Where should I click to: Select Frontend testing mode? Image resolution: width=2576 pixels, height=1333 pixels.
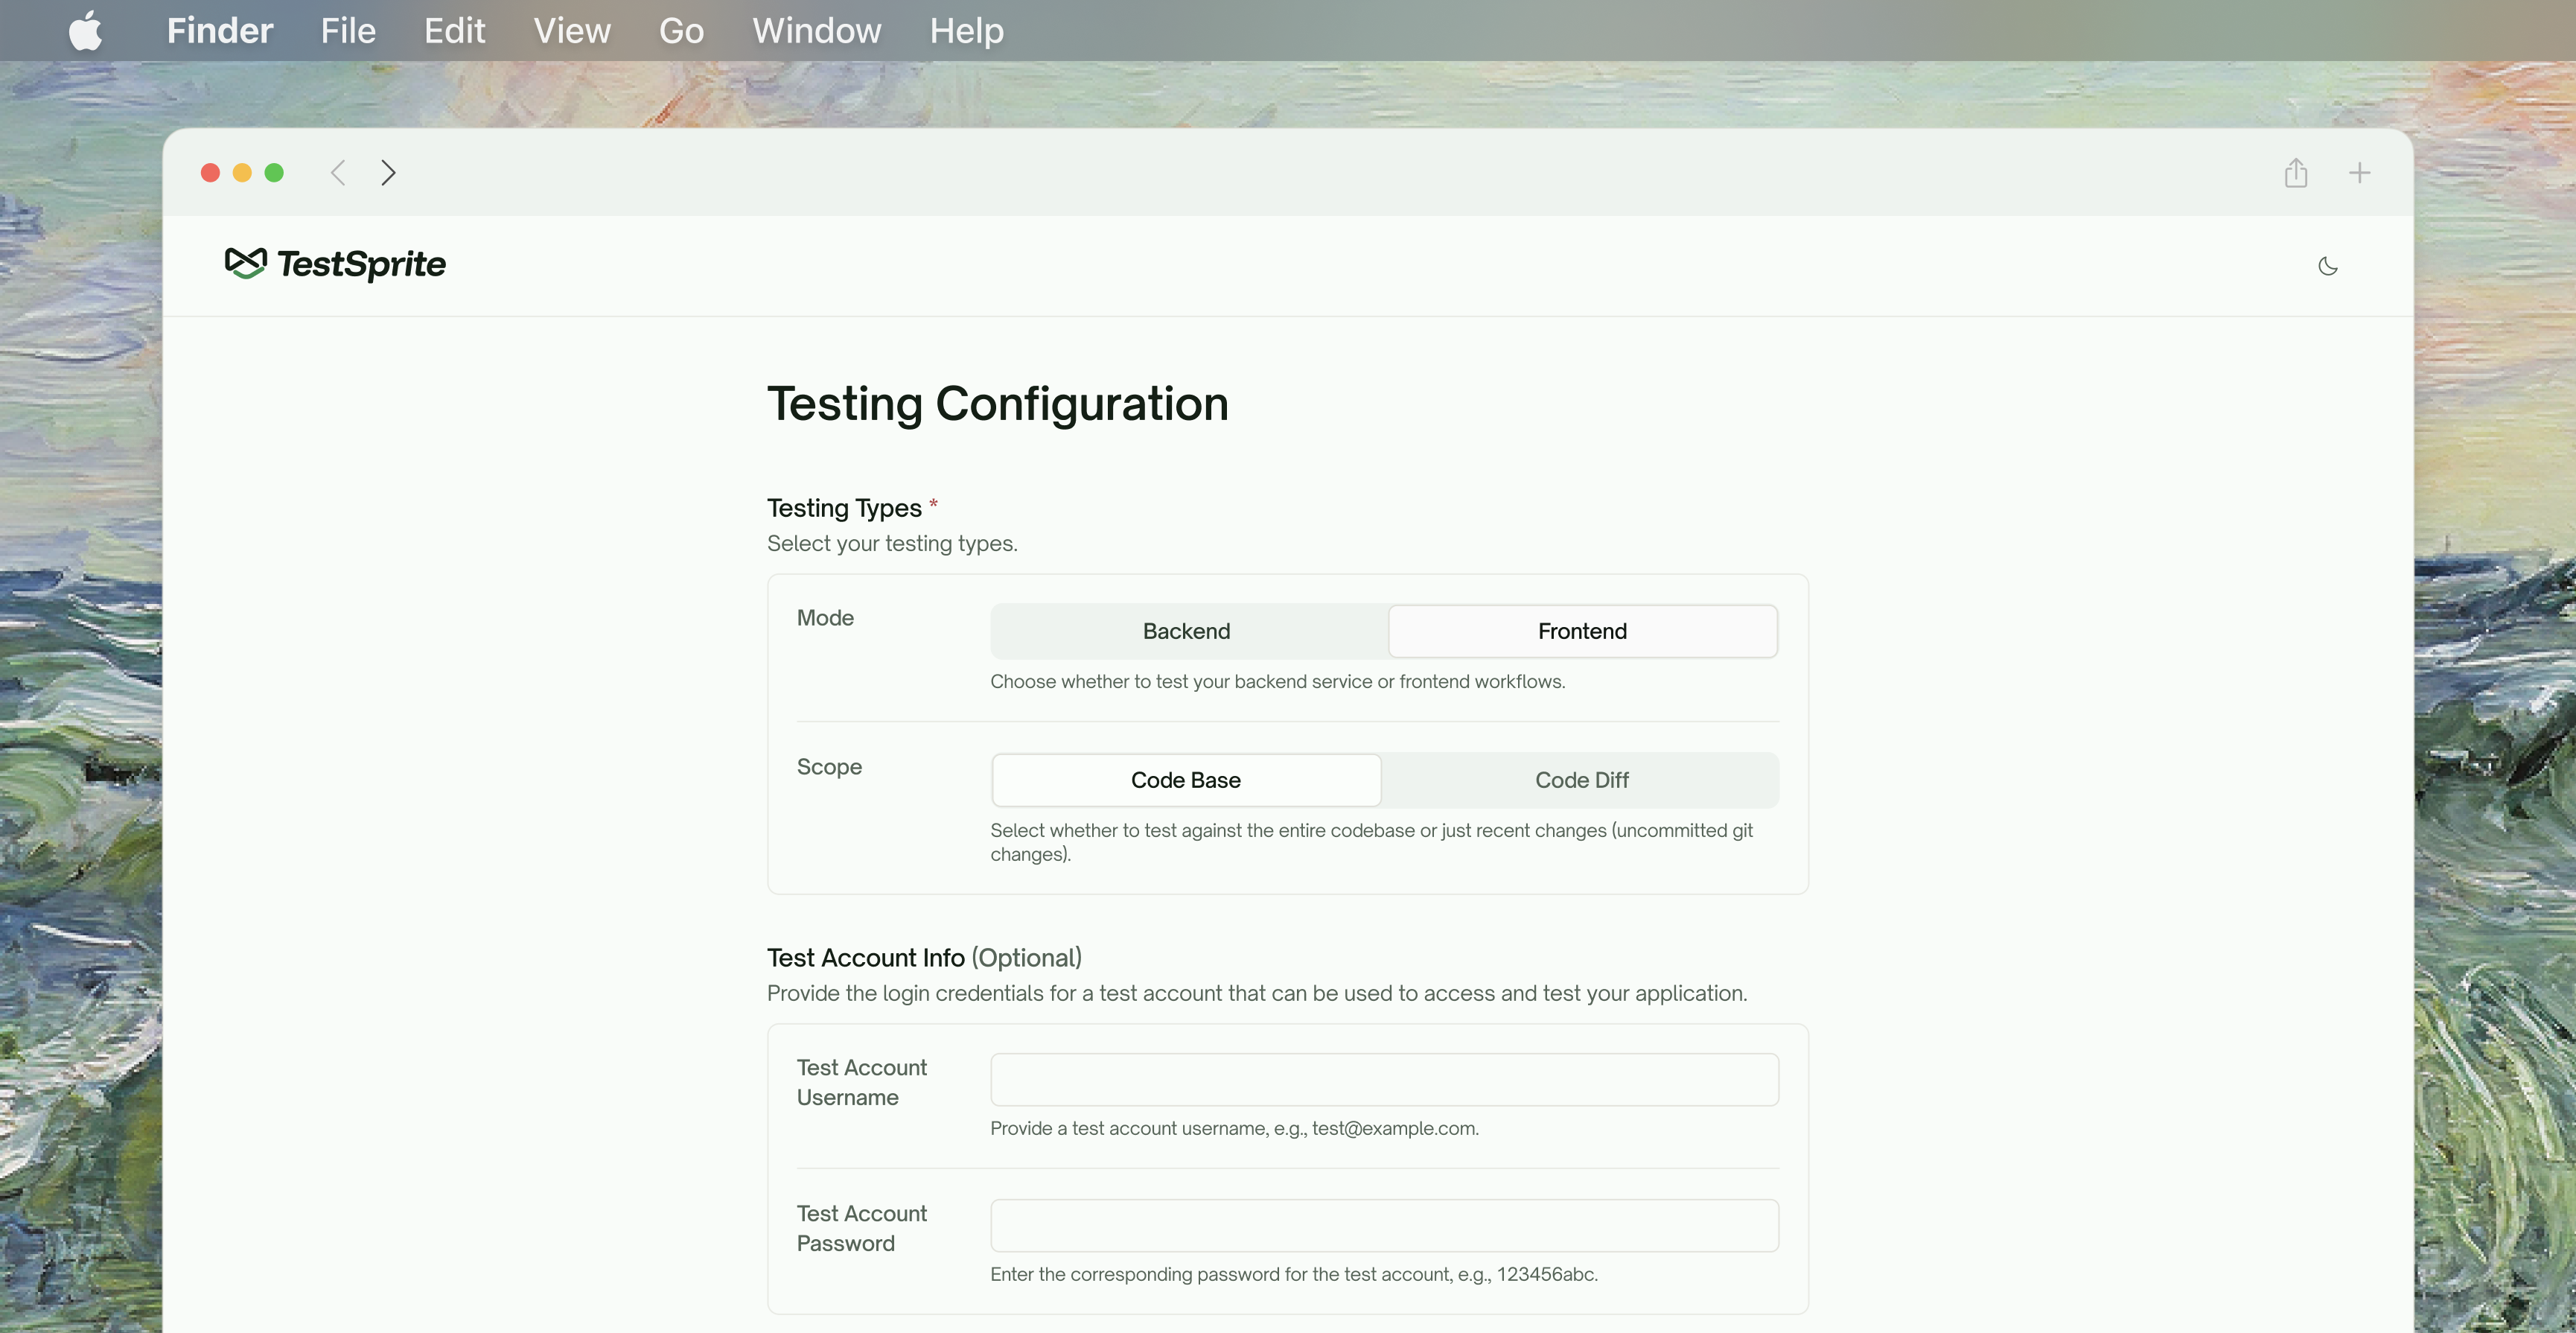point(1582,631)
